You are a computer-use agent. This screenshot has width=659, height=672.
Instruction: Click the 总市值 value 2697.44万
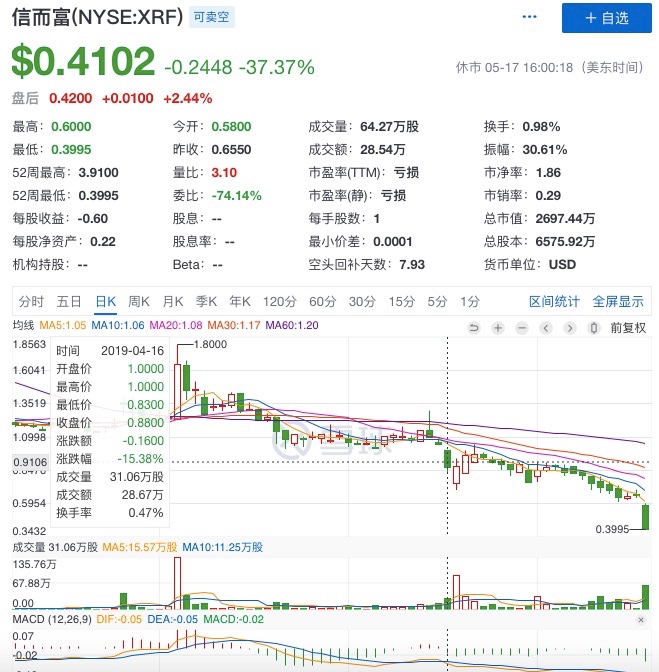coord(565,219)
